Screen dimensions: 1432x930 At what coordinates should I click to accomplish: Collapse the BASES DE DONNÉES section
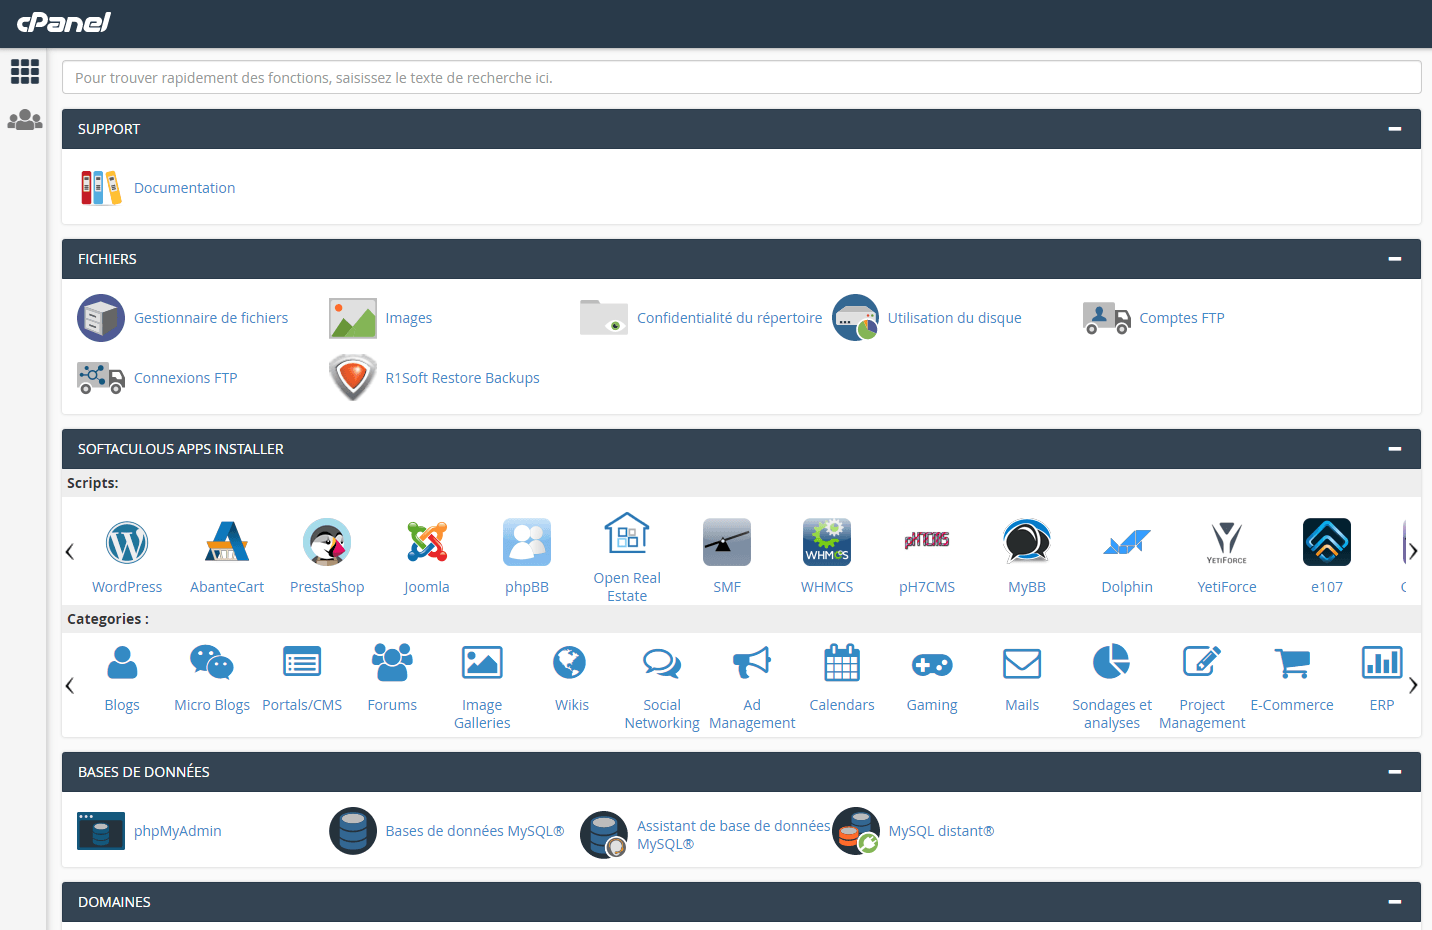1395,772
